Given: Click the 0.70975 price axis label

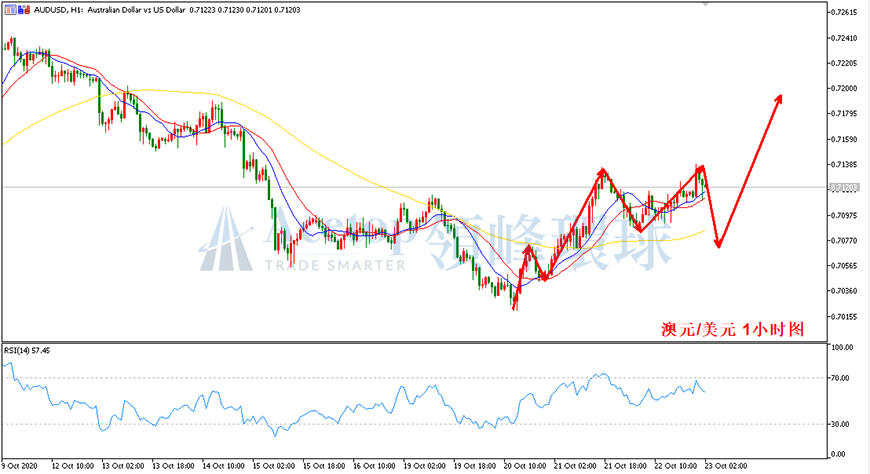Looking at the screenshot, I should [x=844, y=215].
